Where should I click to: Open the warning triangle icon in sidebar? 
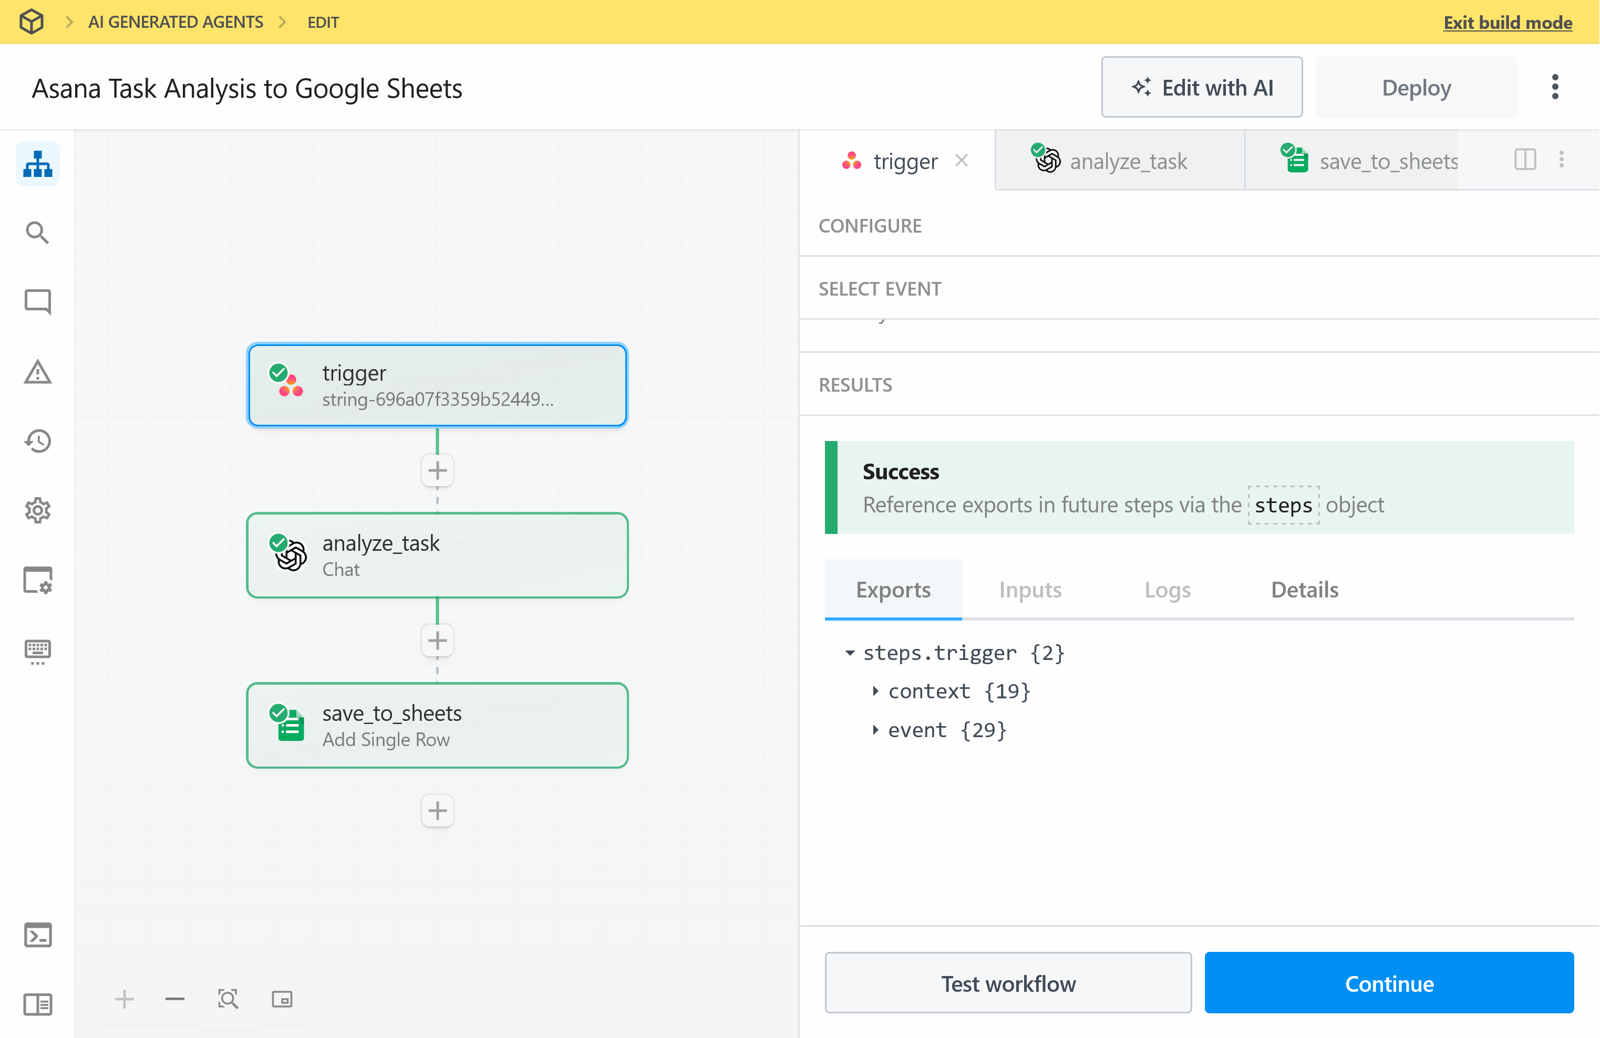pyautogui.click(x=38, y=372)
